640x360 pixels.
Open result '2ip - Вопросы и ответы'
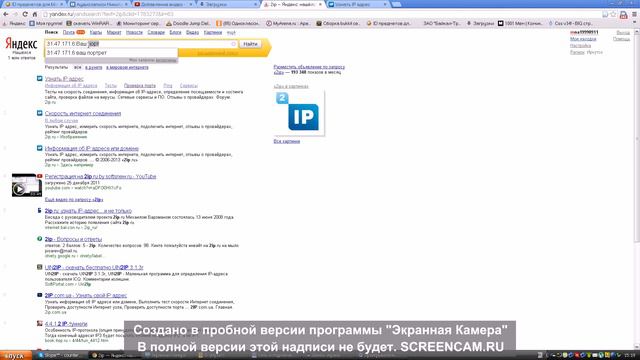tap(73, 239)
